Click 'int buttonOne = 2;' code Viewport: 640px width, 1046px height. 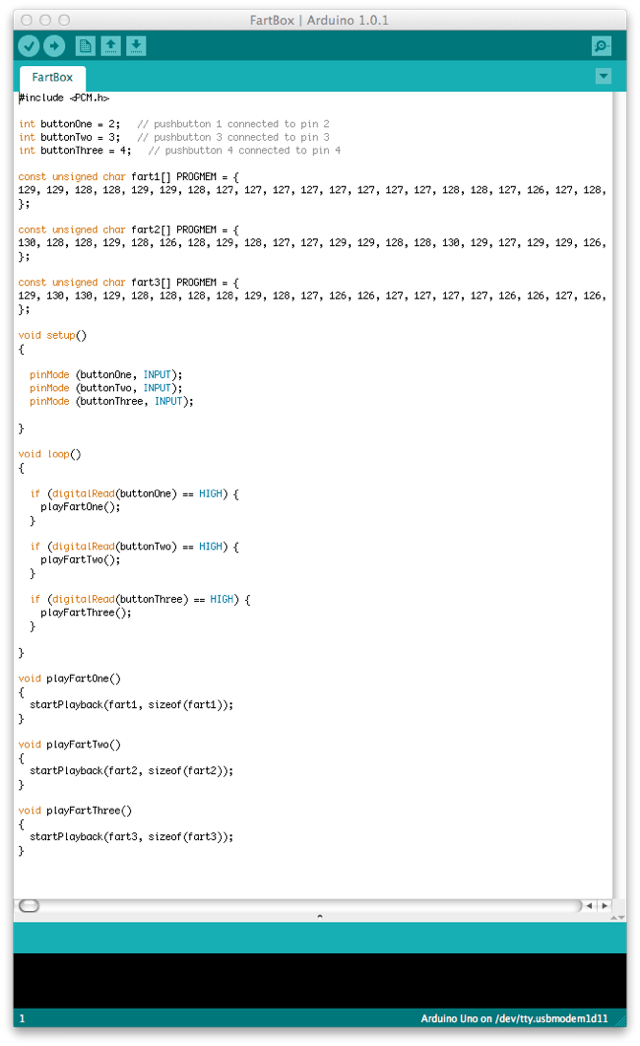[69, 124]
